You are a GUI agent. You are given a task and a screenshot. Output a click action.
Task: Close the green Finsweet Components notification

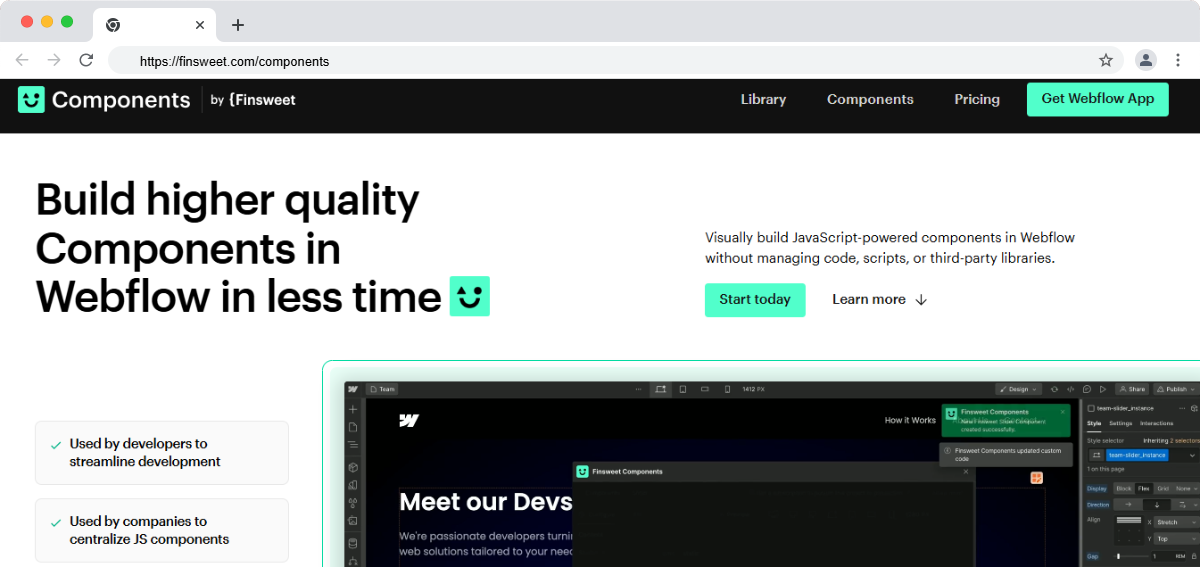coord(1063,412)
